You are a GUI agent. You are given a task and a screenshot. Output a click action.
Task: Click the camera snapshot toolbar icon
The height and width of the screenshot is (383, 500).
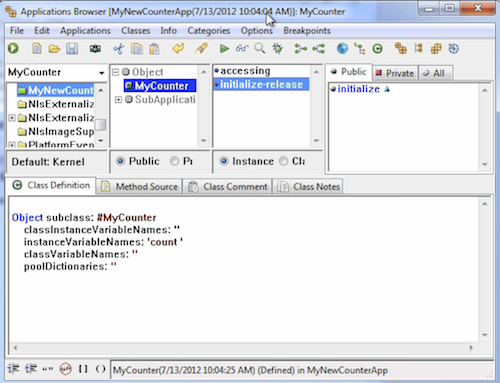click(x=95, y=49)
